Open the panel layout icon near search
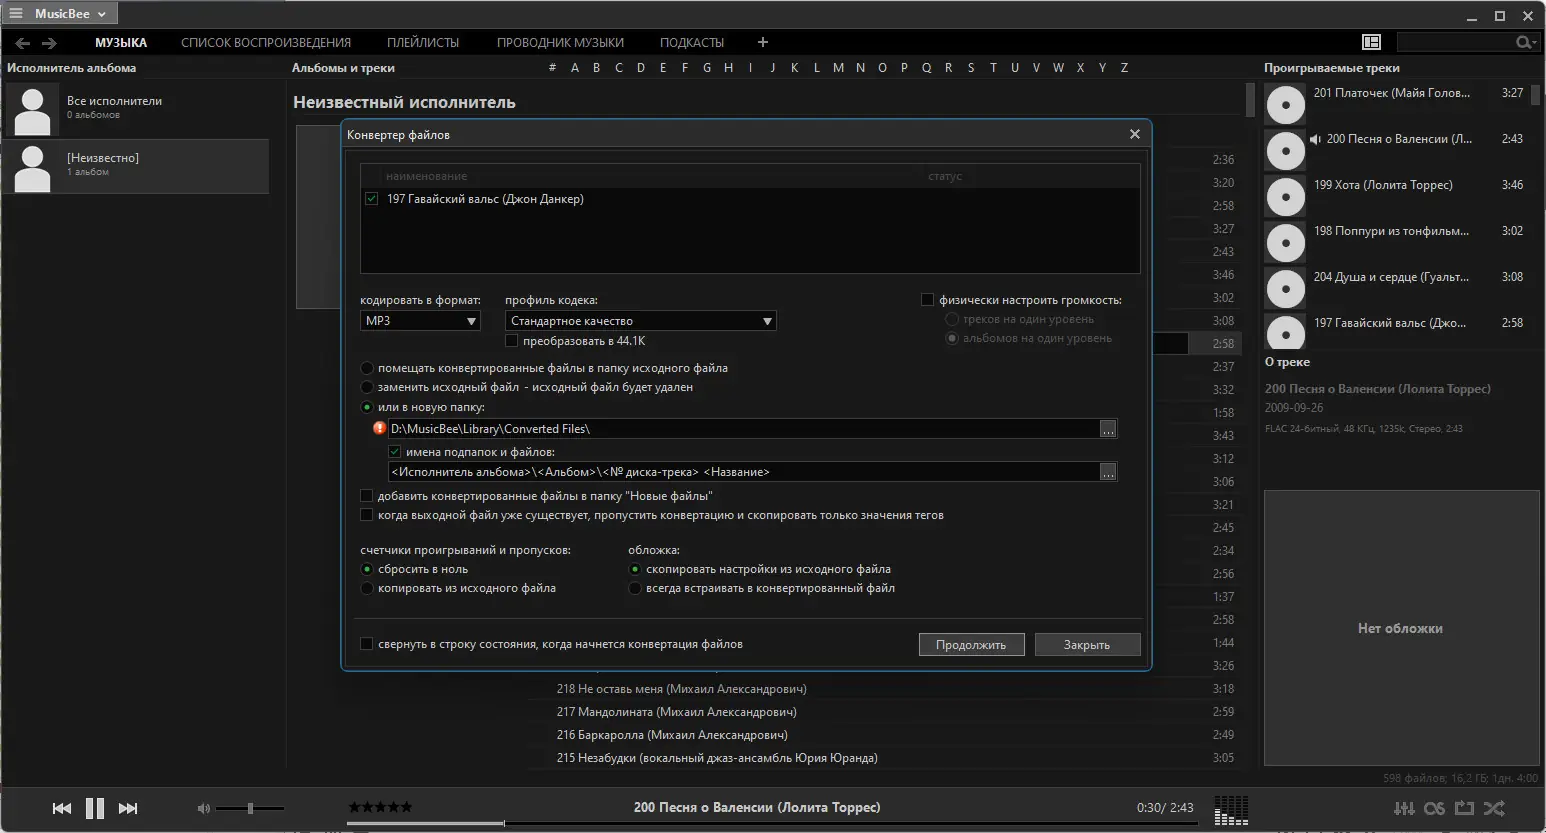1546x833 pixels. [1371, 42]
